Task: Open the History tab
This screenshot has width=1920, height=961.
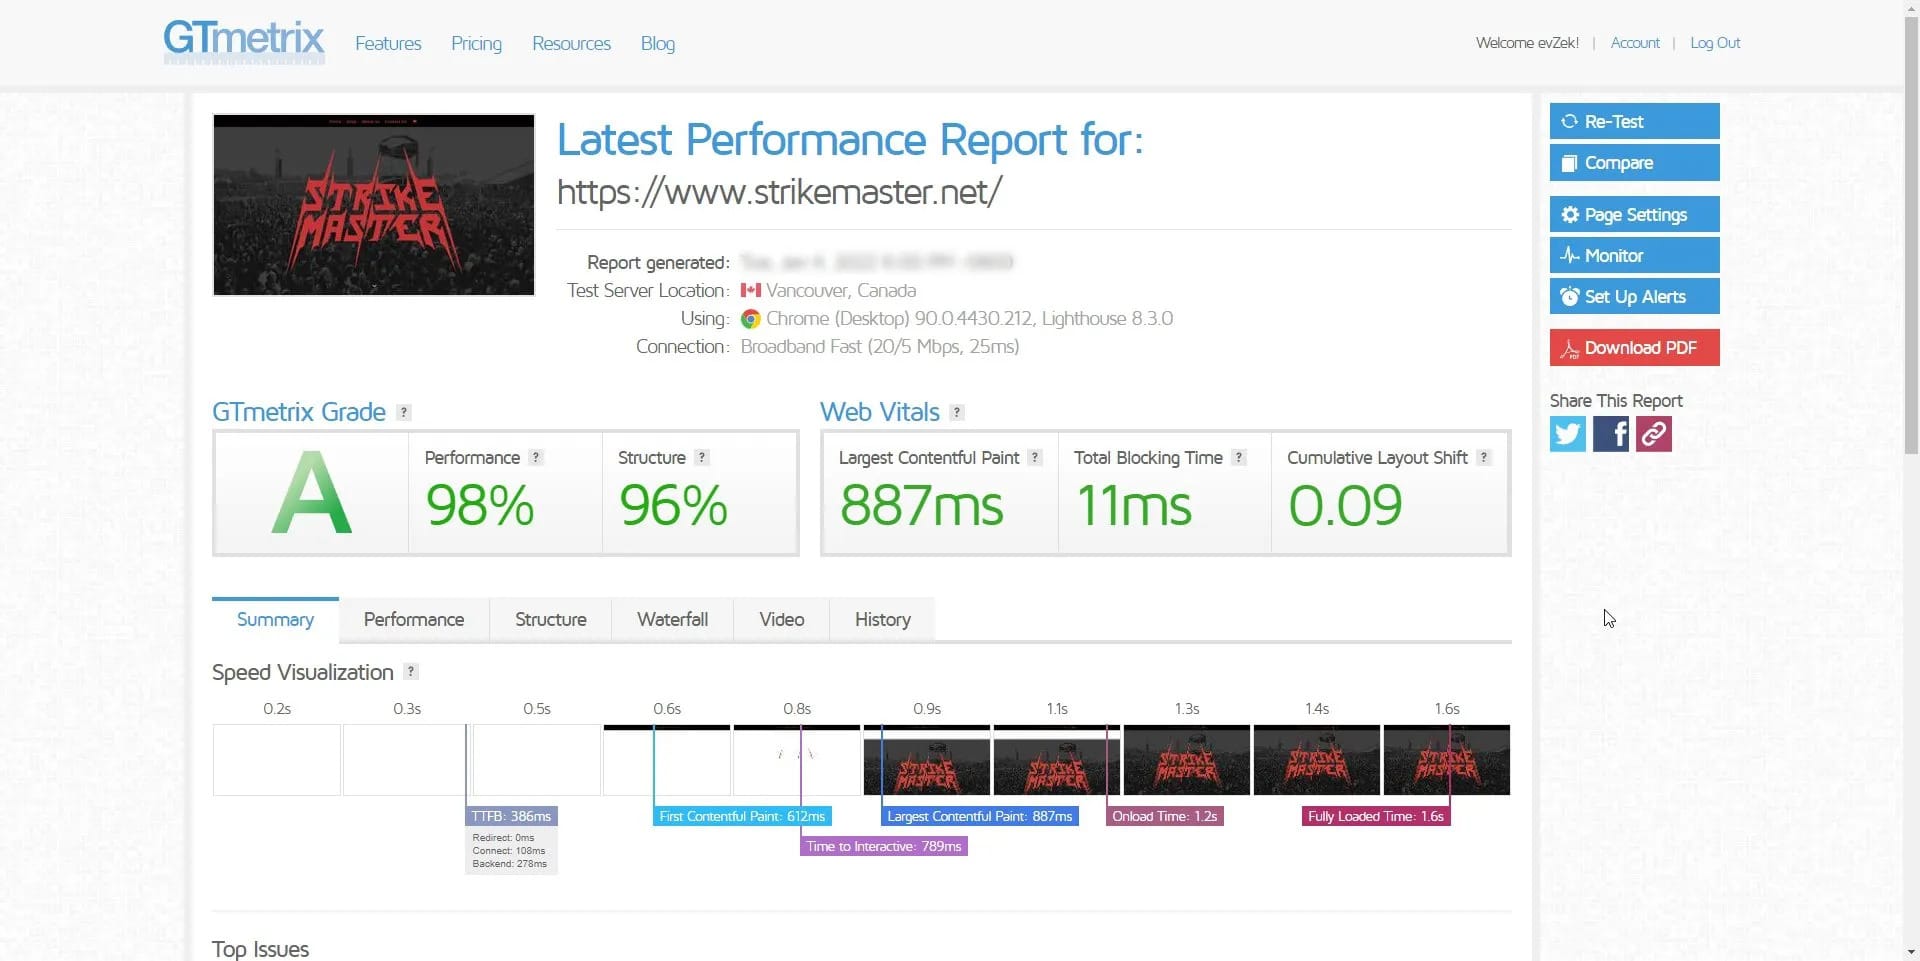Action: (x=882, y=619)
